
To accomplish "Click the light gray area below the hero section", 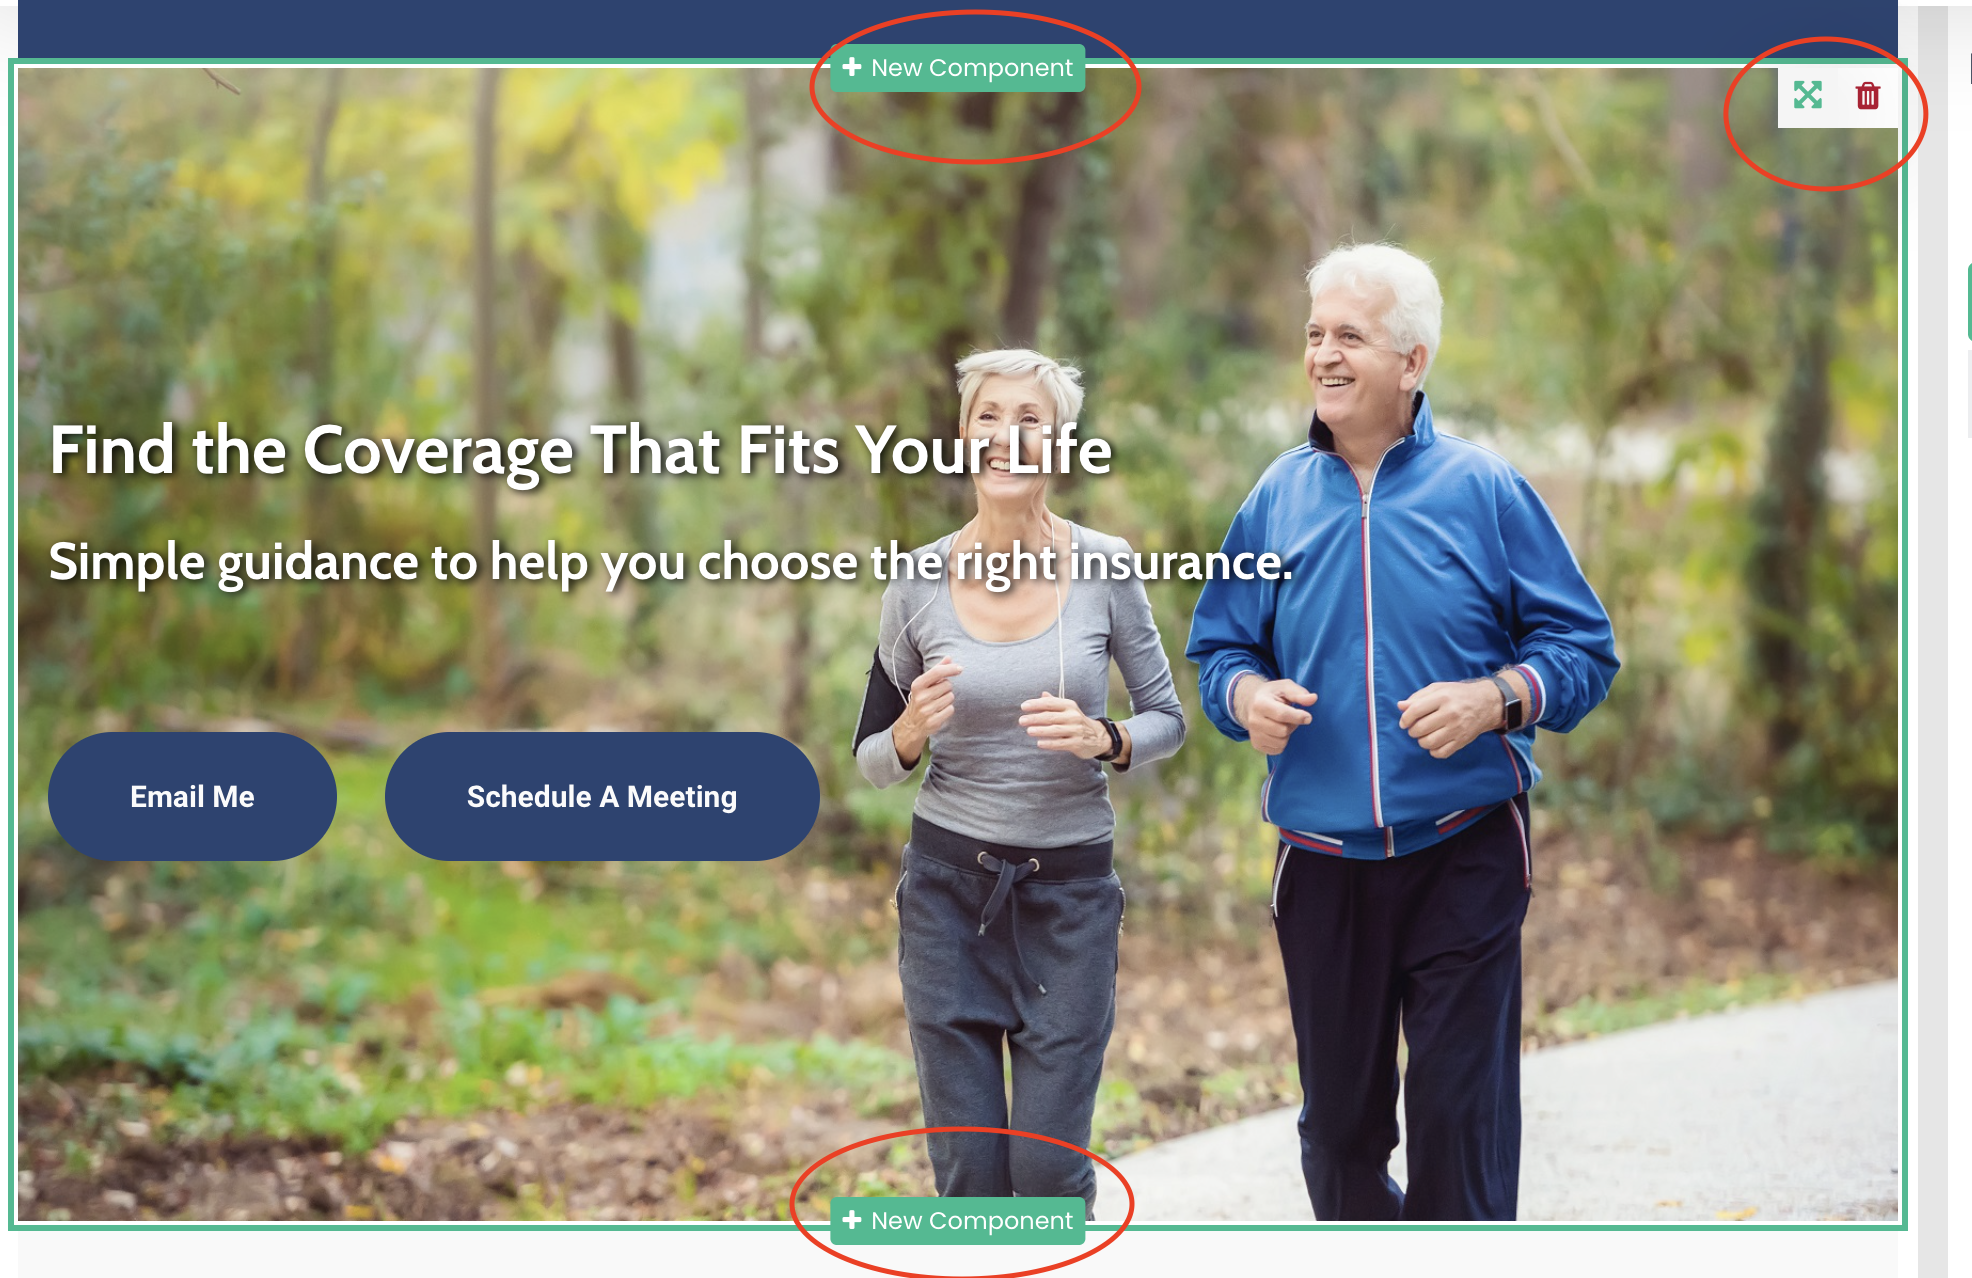I will (958, 1256).
